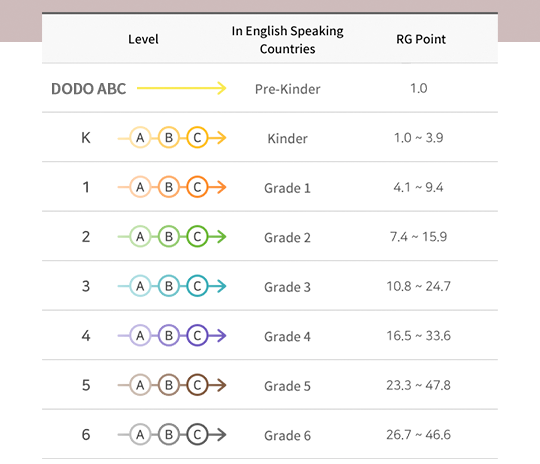The image size is (540, 464).
Task: Select the purple level 4 circle C
Action: (197, 336)
